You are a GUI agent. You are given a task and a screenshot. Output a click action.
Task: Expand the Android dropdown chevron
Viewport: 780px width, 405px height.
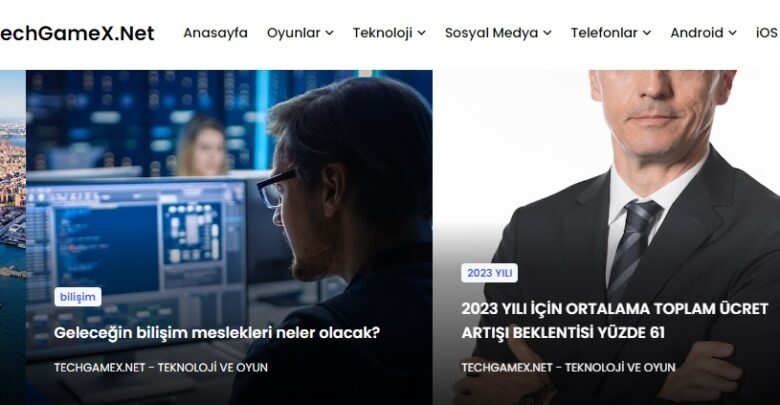click(732, 33)
